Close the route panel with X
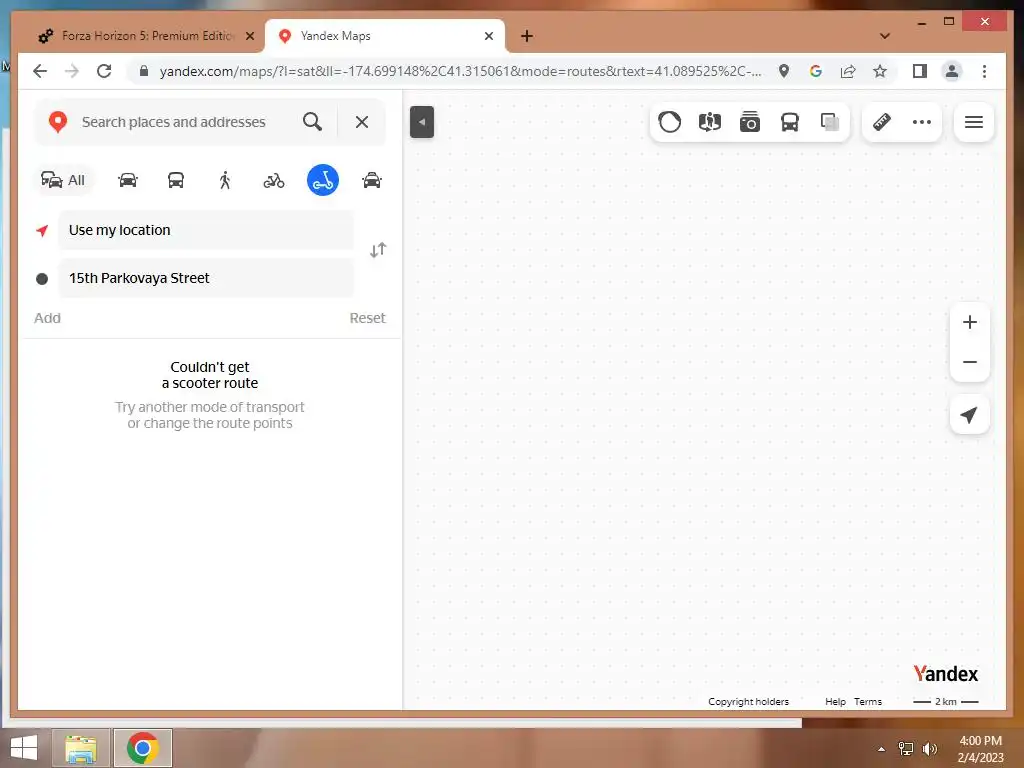The image size is (1024, 768). 362,122
